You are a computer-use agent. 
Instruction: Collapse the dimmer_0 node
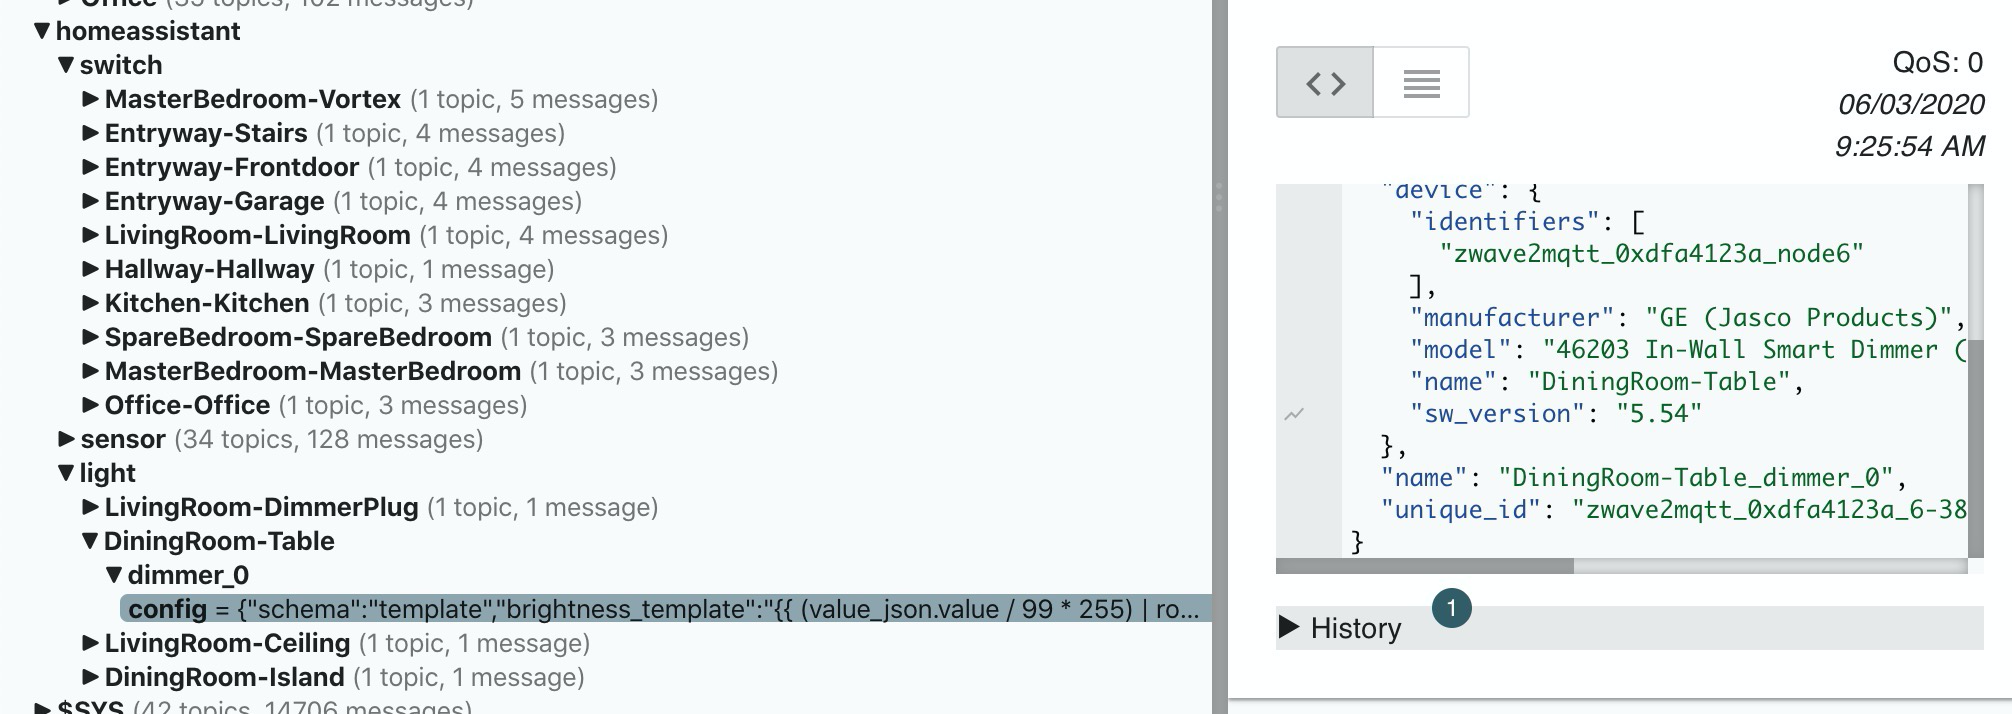click(114, 575)
